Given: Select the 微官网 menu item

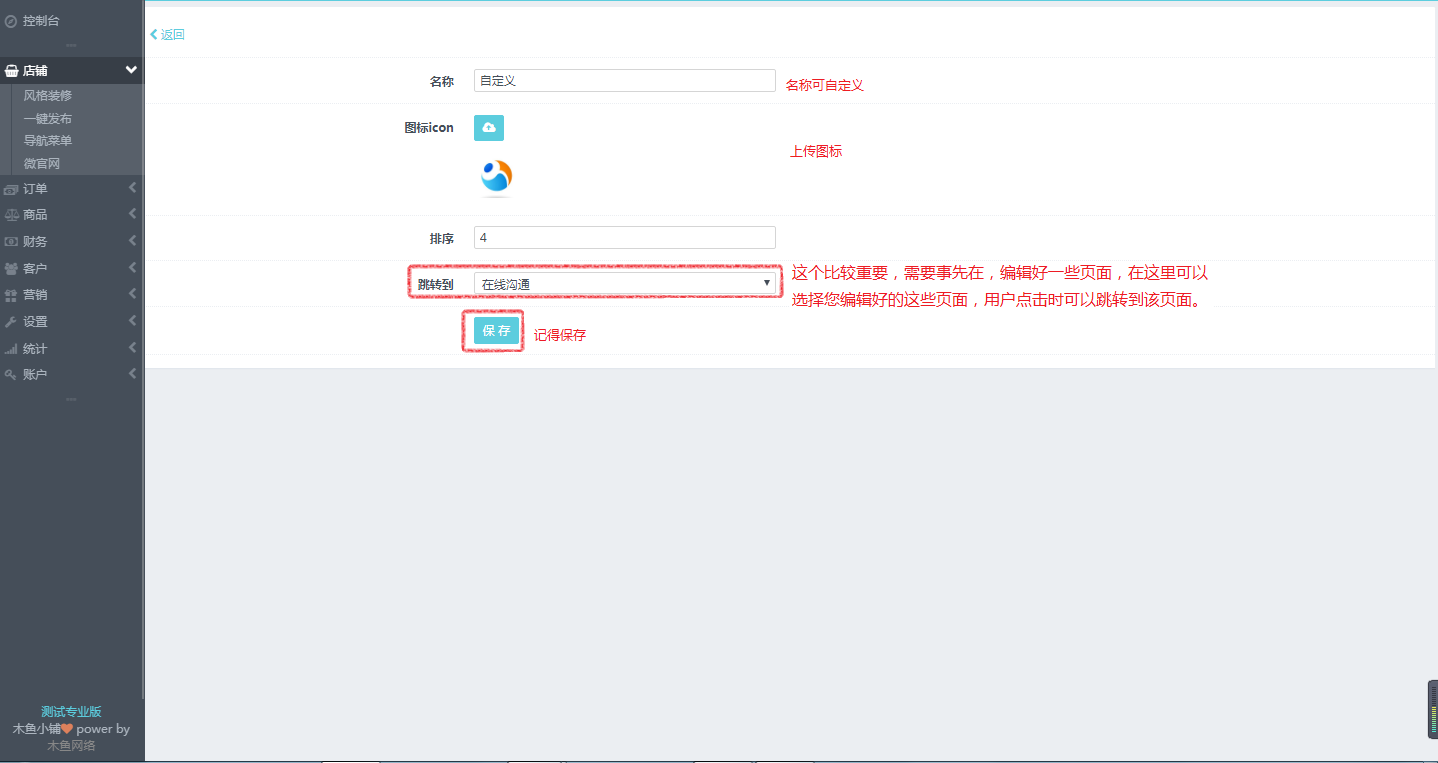Looking at the screenshot, I should (42, 163).
